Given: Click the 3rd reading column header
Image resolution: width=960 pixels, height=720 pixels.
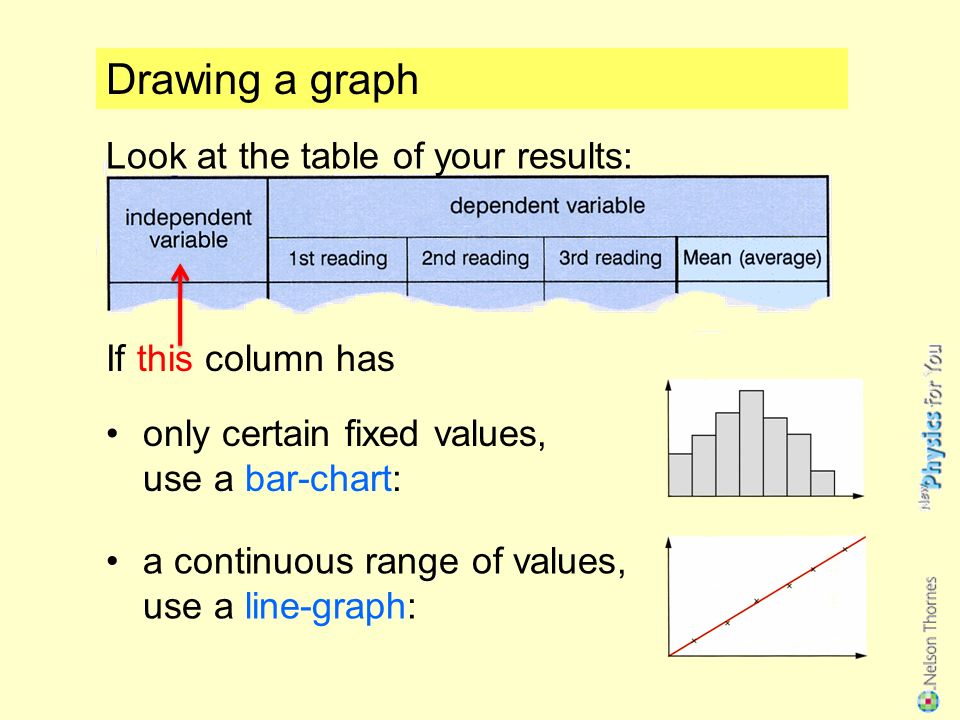Looking at the screenshot, I should pyautogui.click(x=610, y=259).
